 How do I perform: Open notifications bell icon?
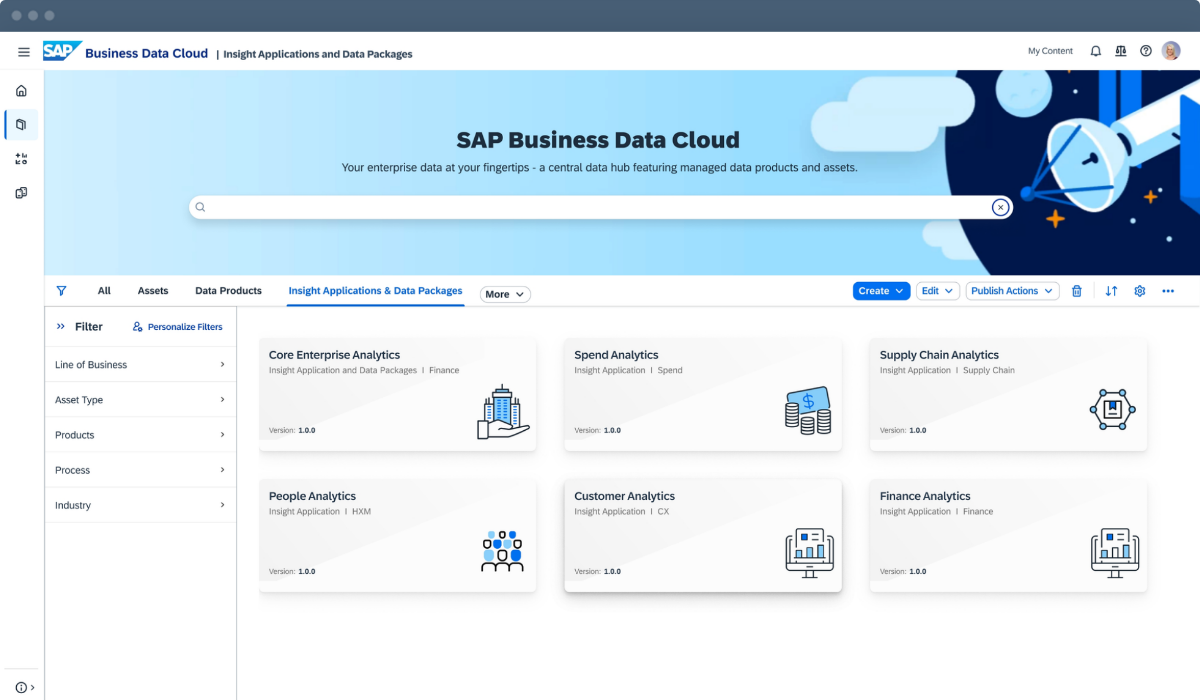point(1095,51)
